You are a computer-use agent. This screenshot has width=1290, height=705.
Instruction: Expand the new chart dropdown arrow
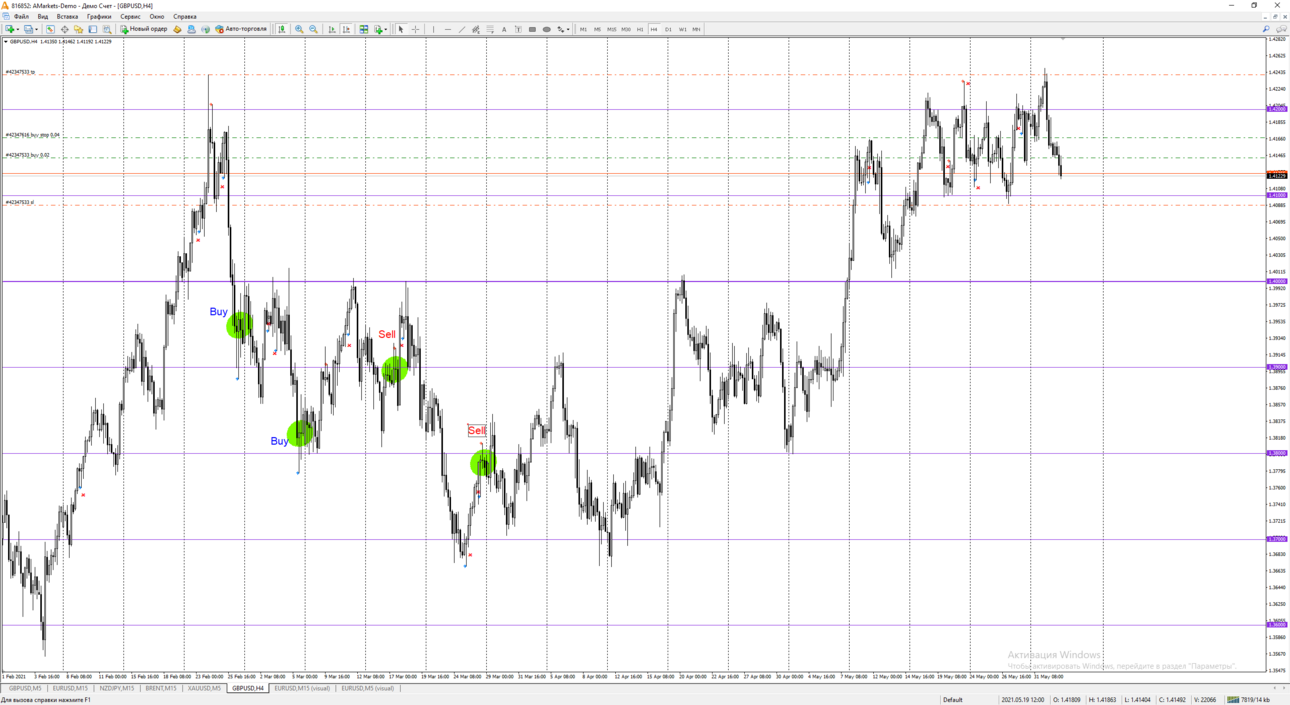[18, 29]
